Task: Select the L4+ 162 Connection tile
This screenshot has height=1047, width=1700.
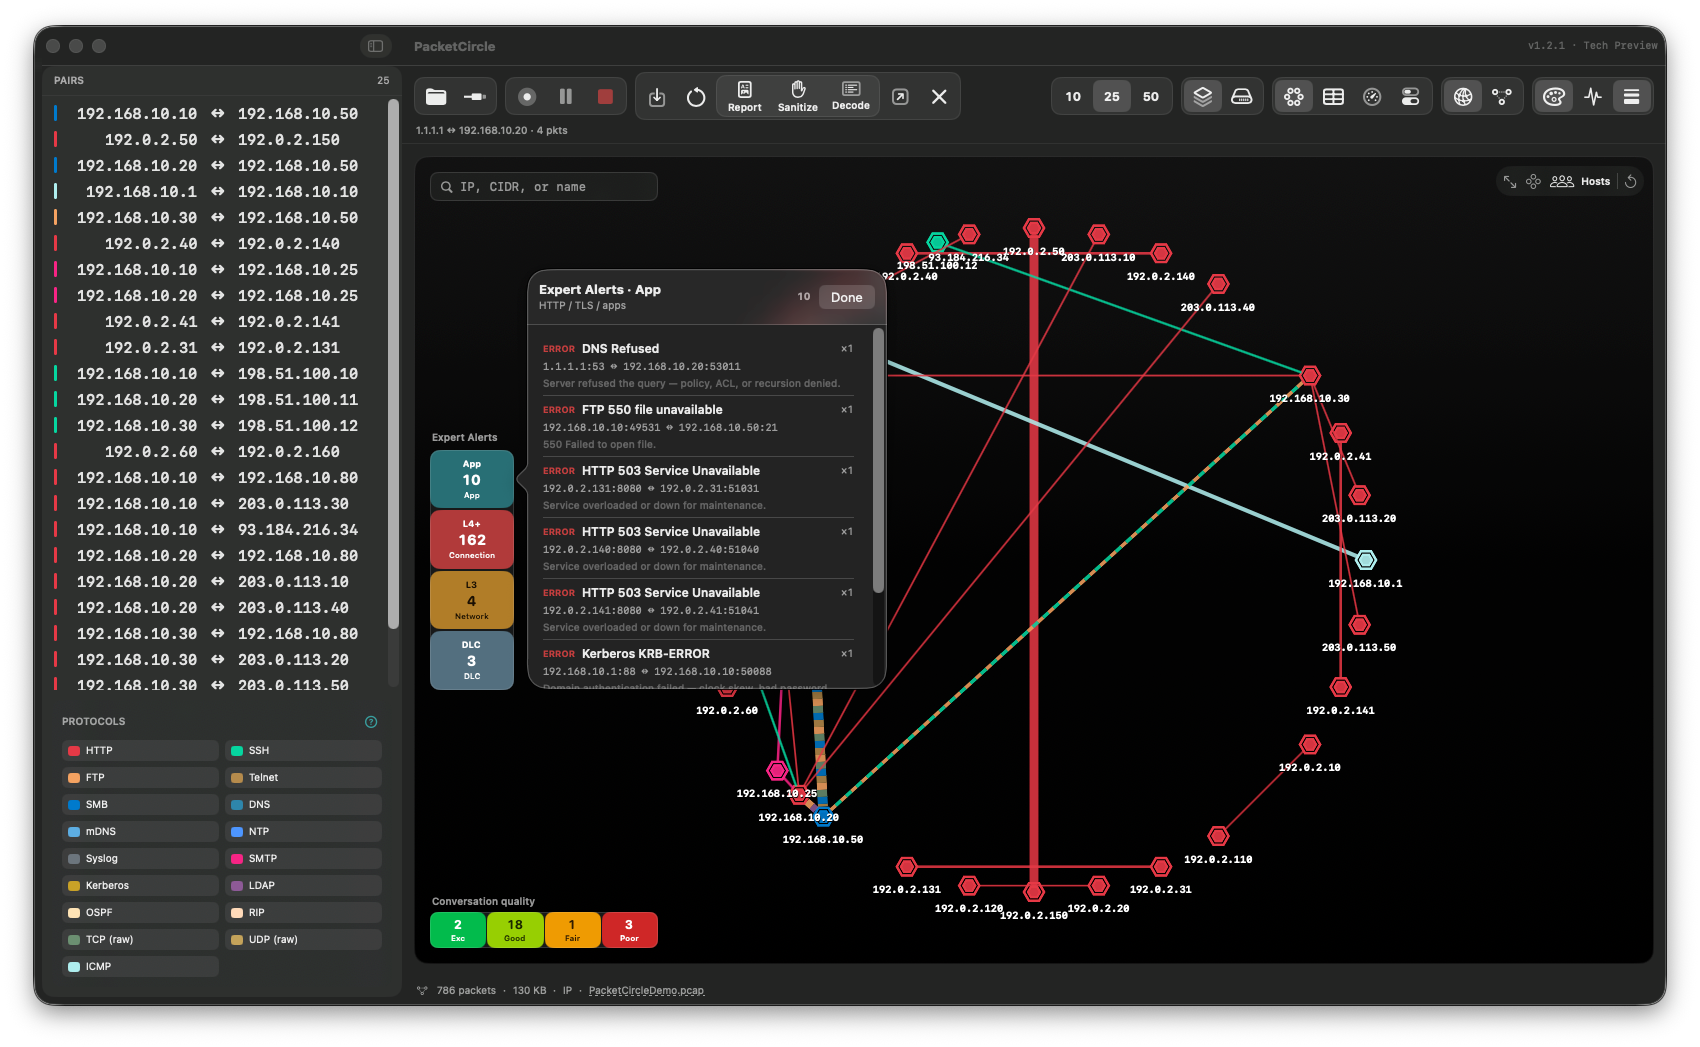Action: pyautogui.click(x=472, y=539)
